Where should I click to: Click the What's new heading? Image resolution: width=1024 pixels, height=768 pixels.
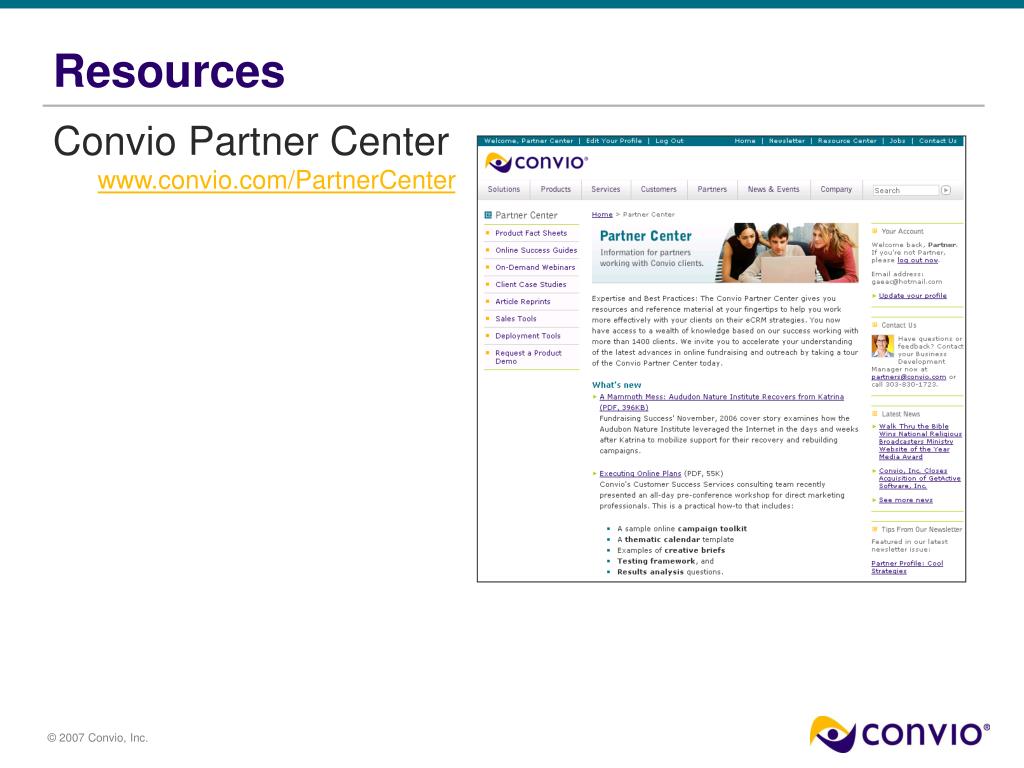(616, 385)
